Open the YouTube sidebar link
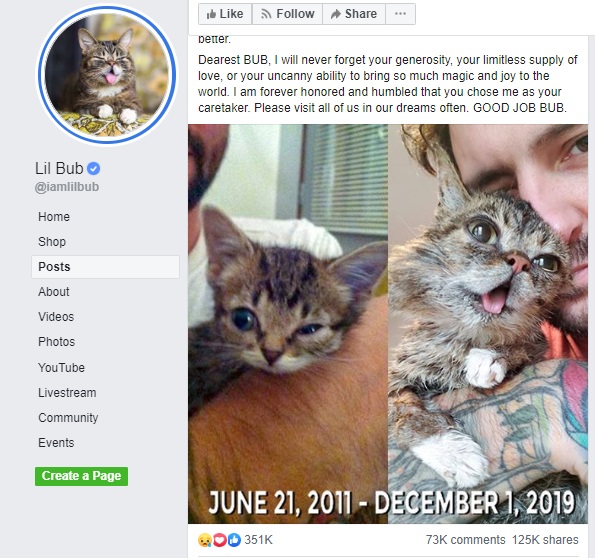The width and height of the screenshot is (595, 558). pyautogui.click(x=61, y=368)
